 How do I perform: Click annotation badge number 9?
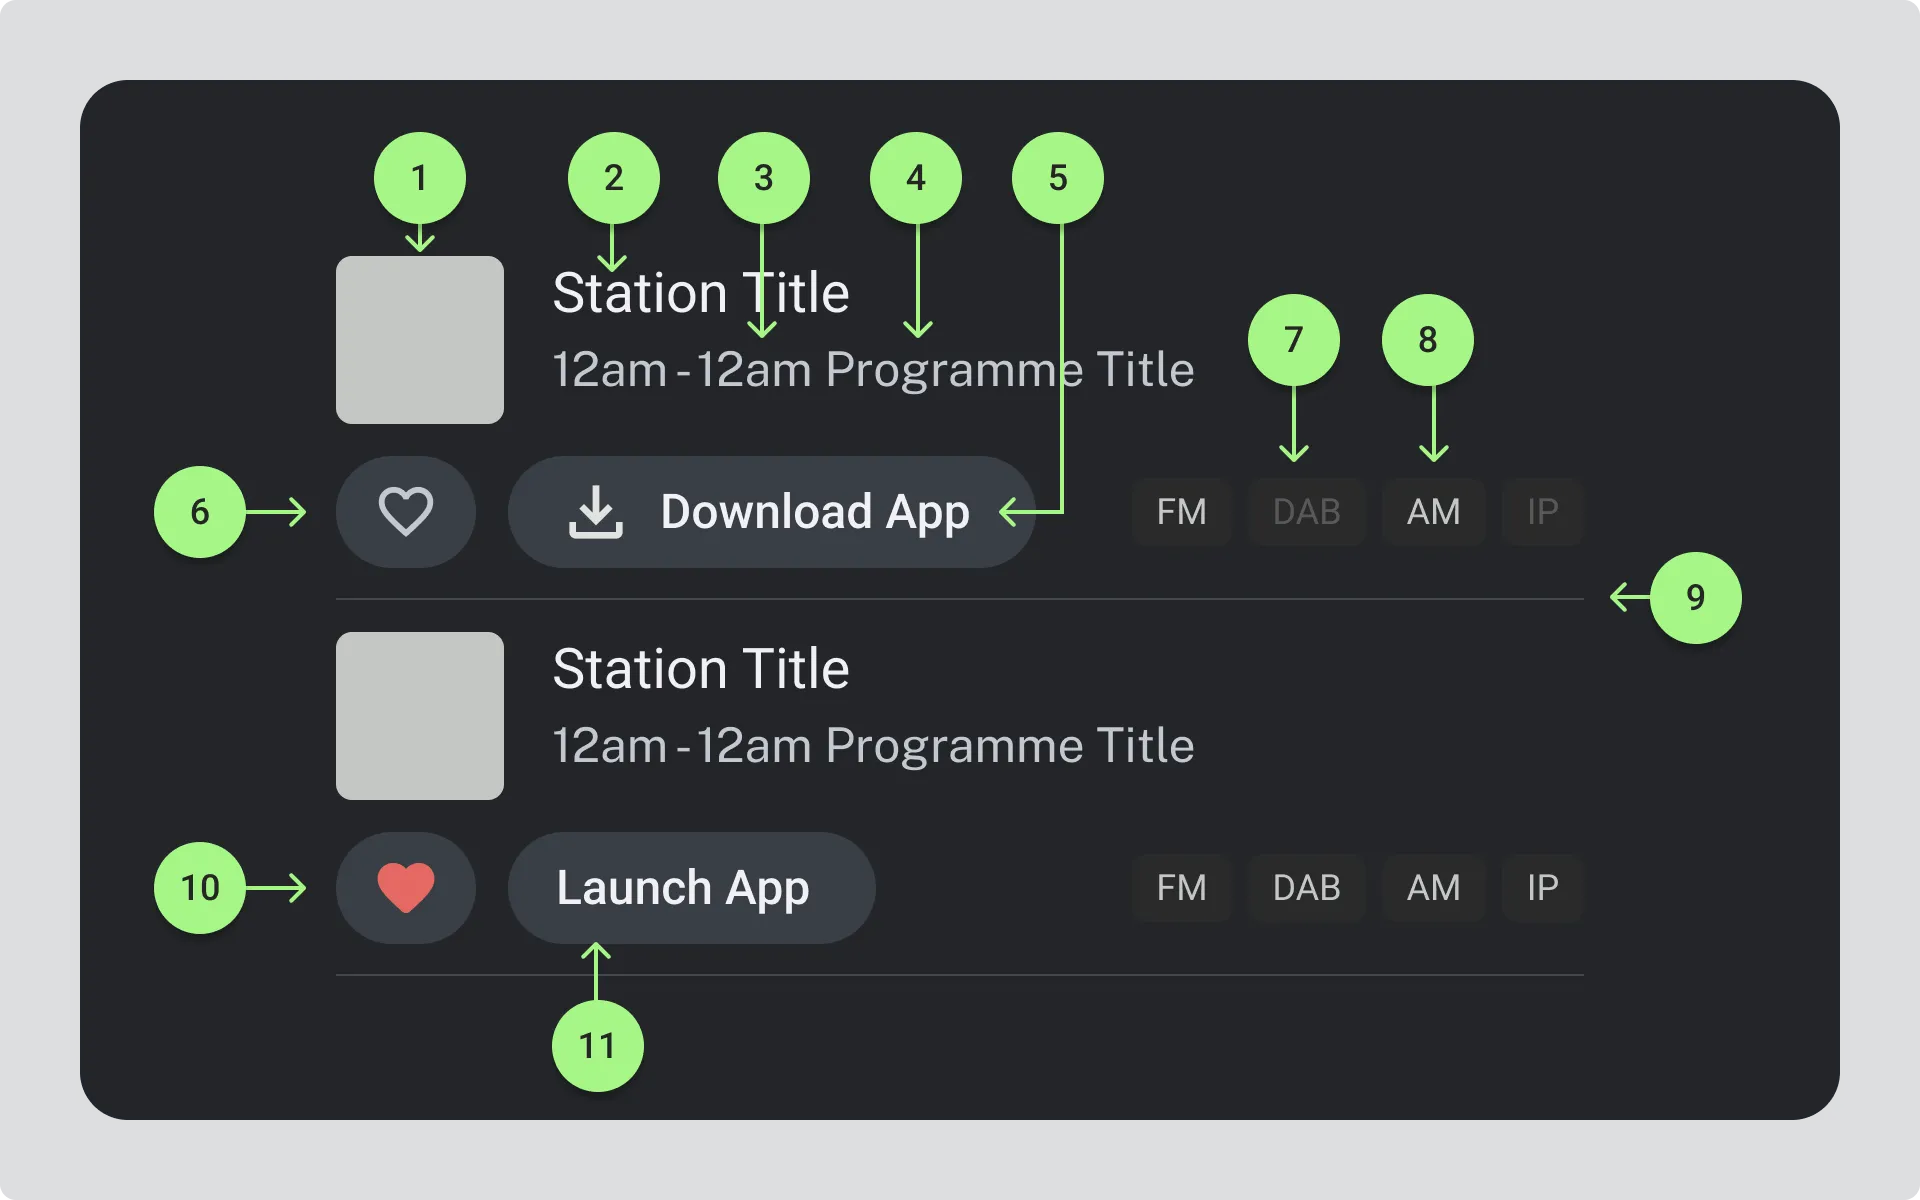point(1695,598)
